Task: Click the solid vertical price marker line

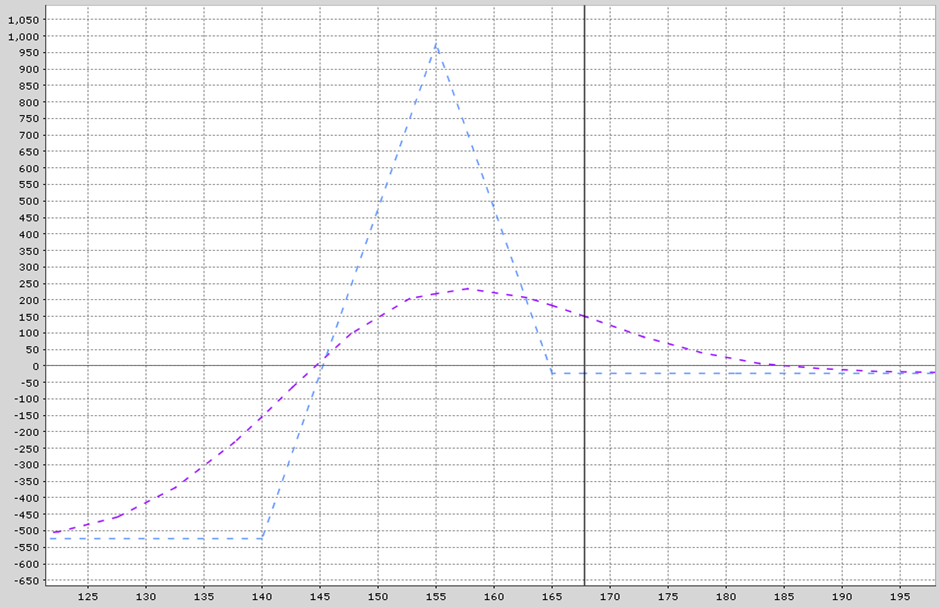Action: pyautogui.click(x=585, y=294)
